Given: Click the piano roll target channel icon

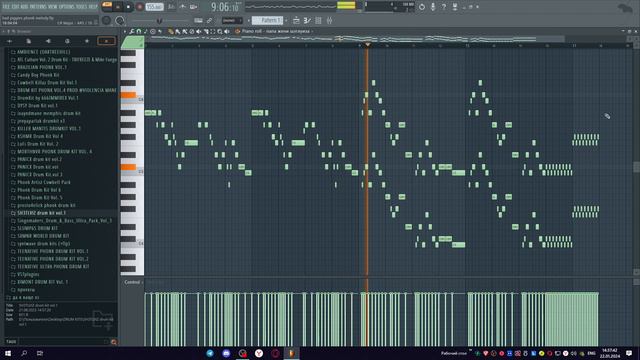Looking at the screenshot, I should tap(237, 31).
